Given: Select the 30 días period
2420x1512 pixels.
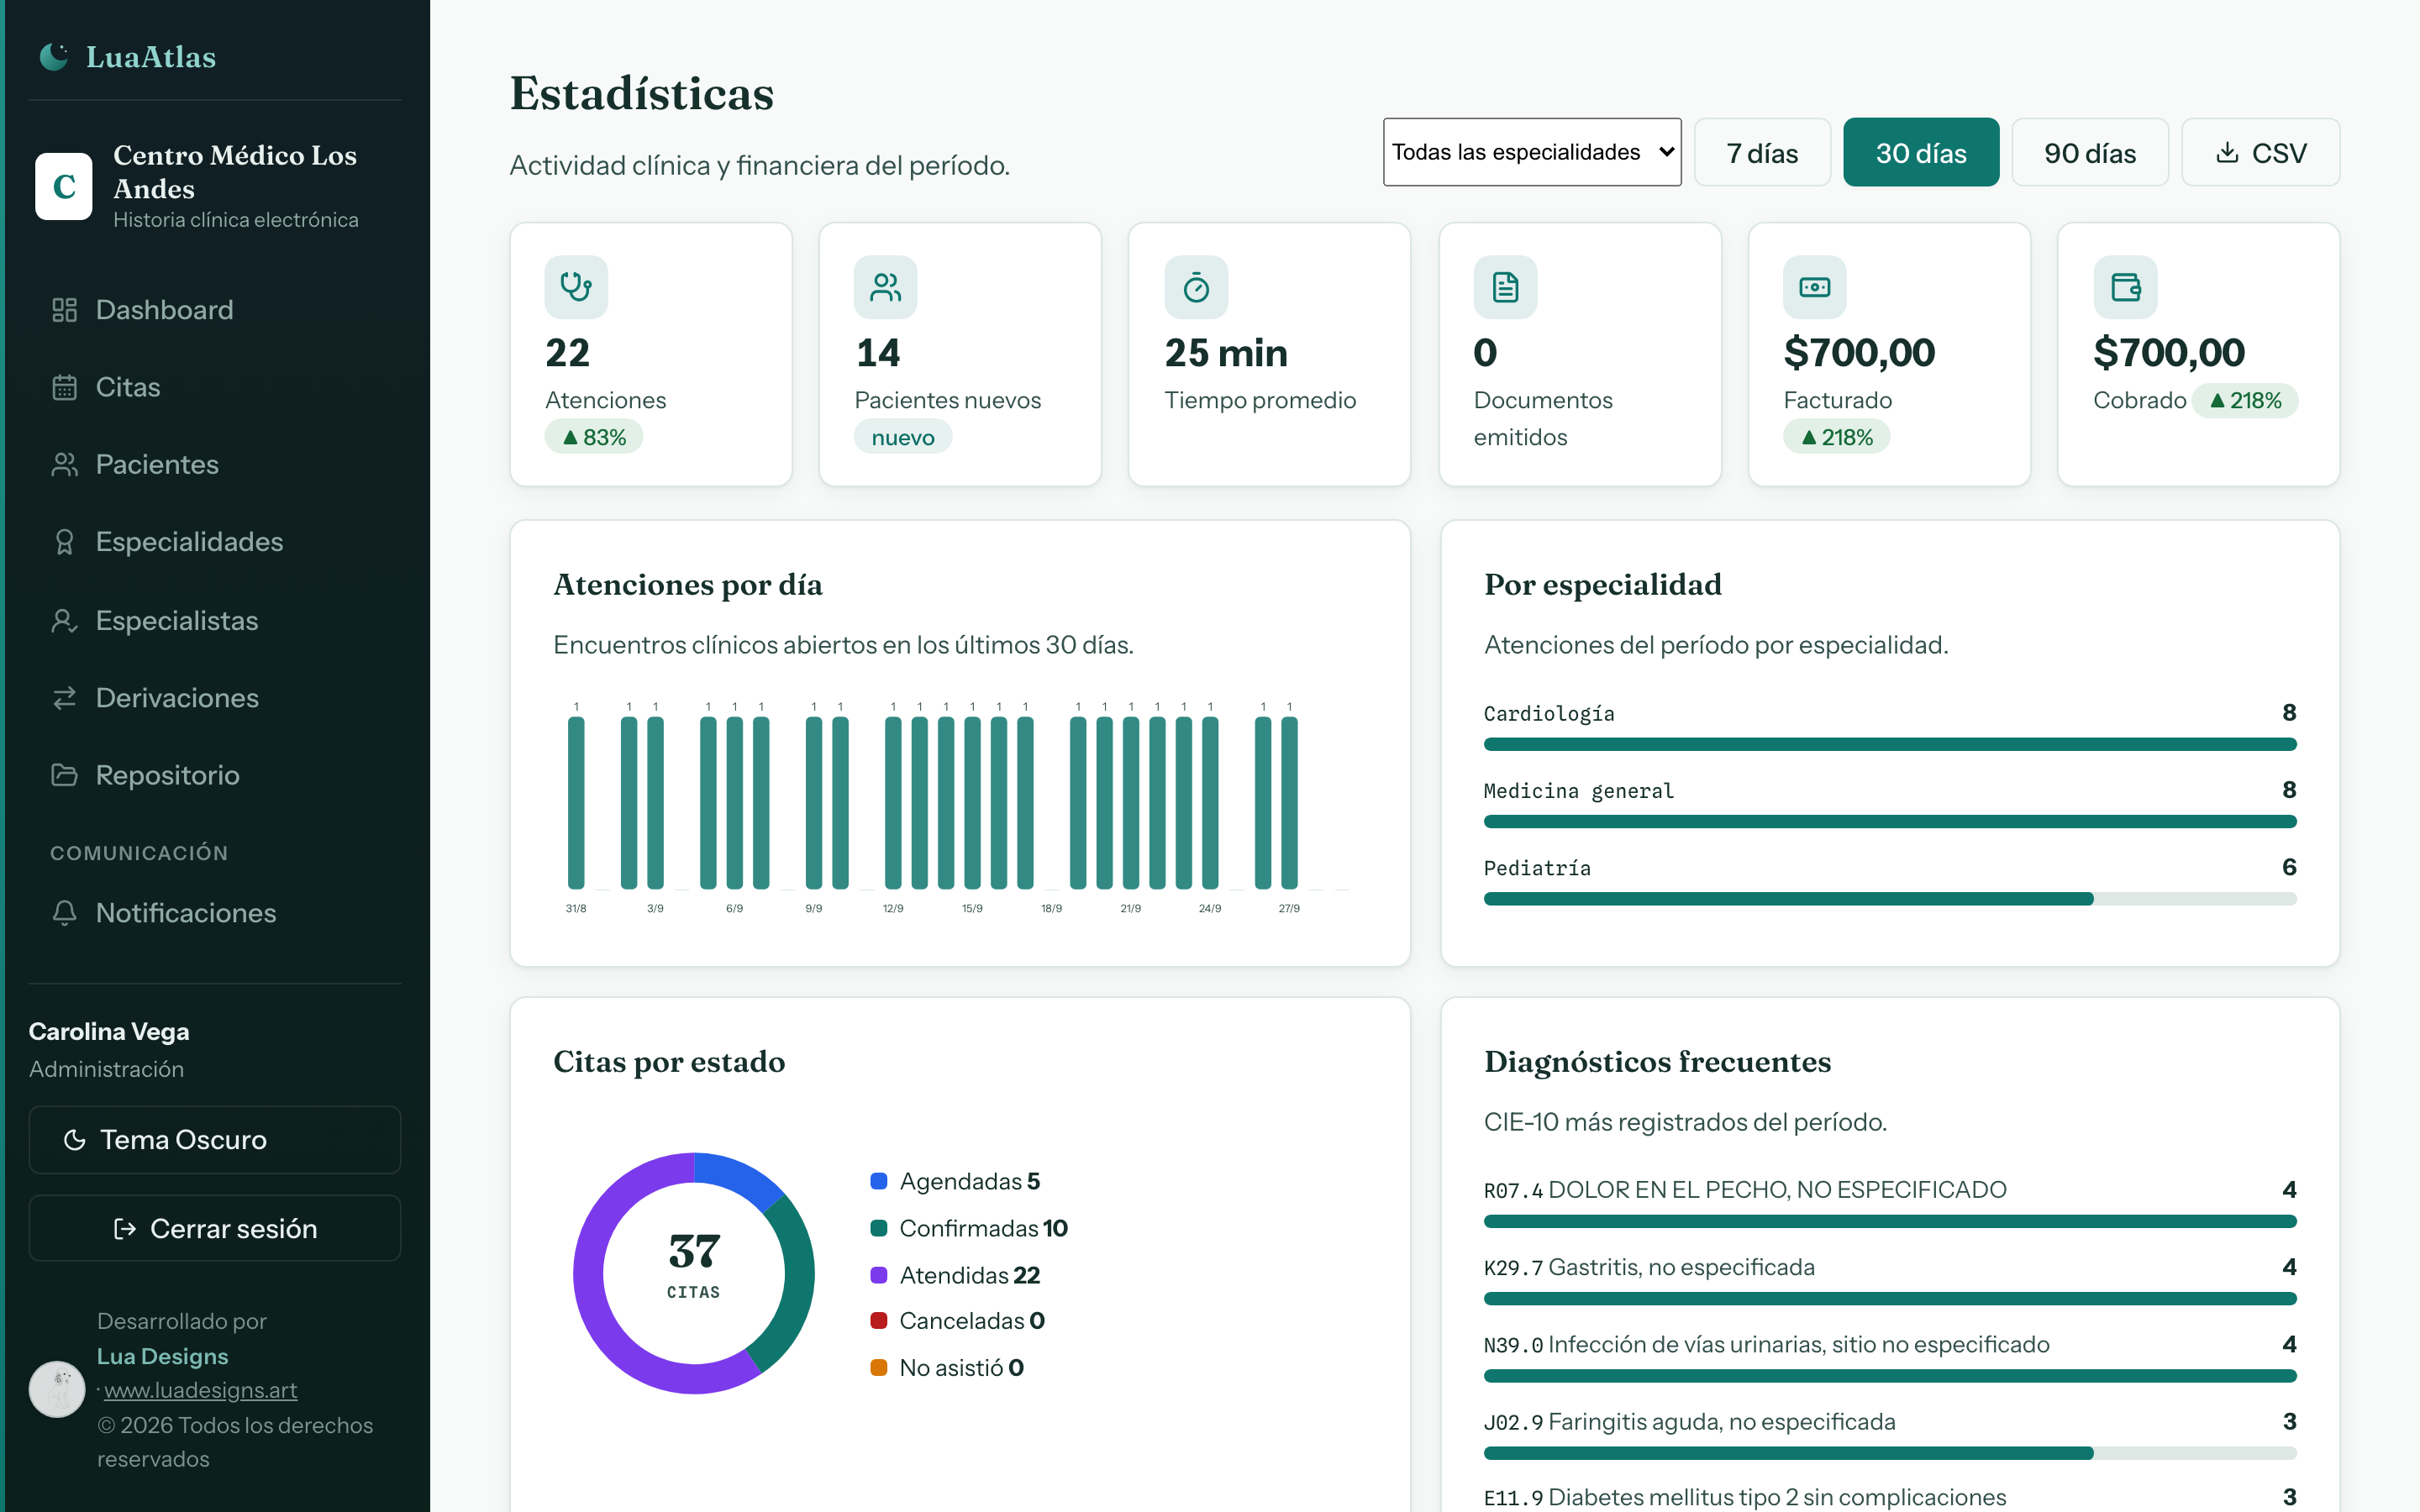Looking at the screenshot, I should click(1921, 152).
